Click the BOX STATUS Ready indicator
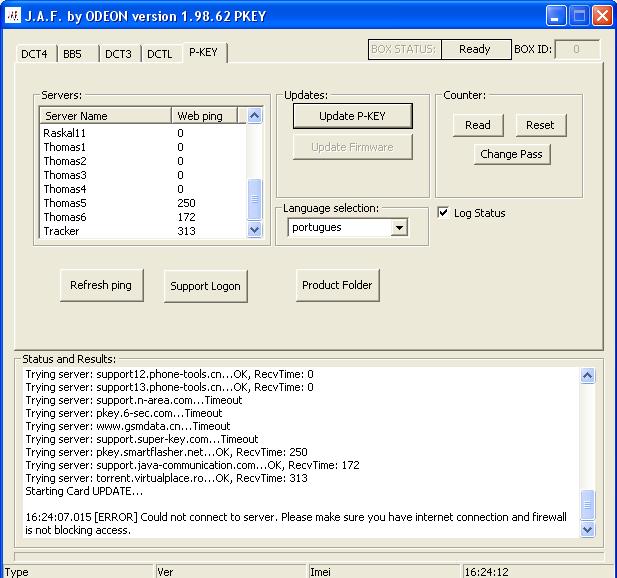Image resolution: width=617 pixels, height=578 pixels. pyautogui.click(x=476, y=49)
